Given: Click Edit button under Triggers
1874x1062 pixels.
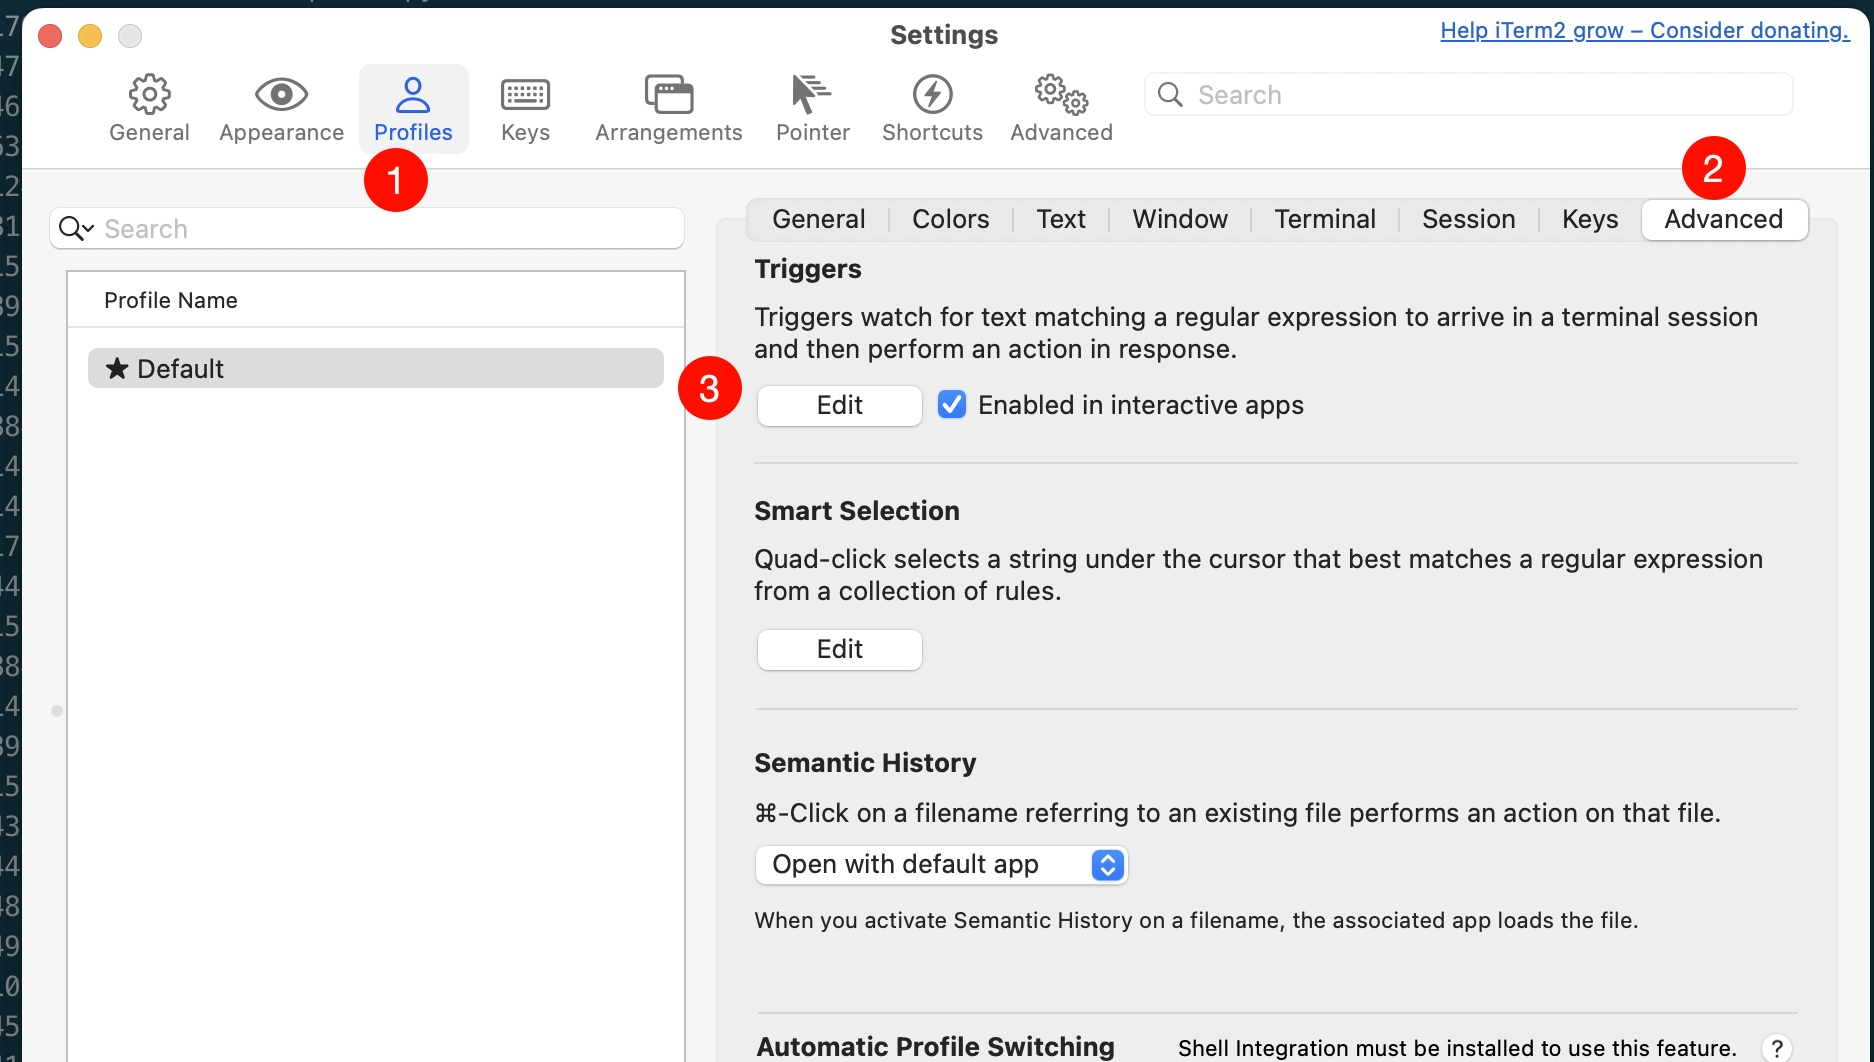Looking at the screenshot, I should pos(839,405).
